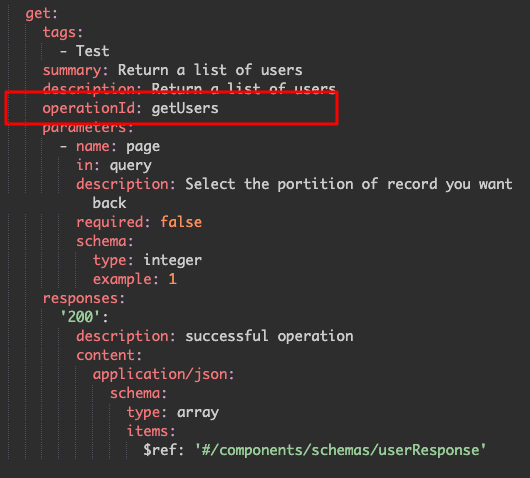The width and height of the screenshot is (530, 478).
Task: Click 'type:' key before 'integer'
Action: point(113,261)
